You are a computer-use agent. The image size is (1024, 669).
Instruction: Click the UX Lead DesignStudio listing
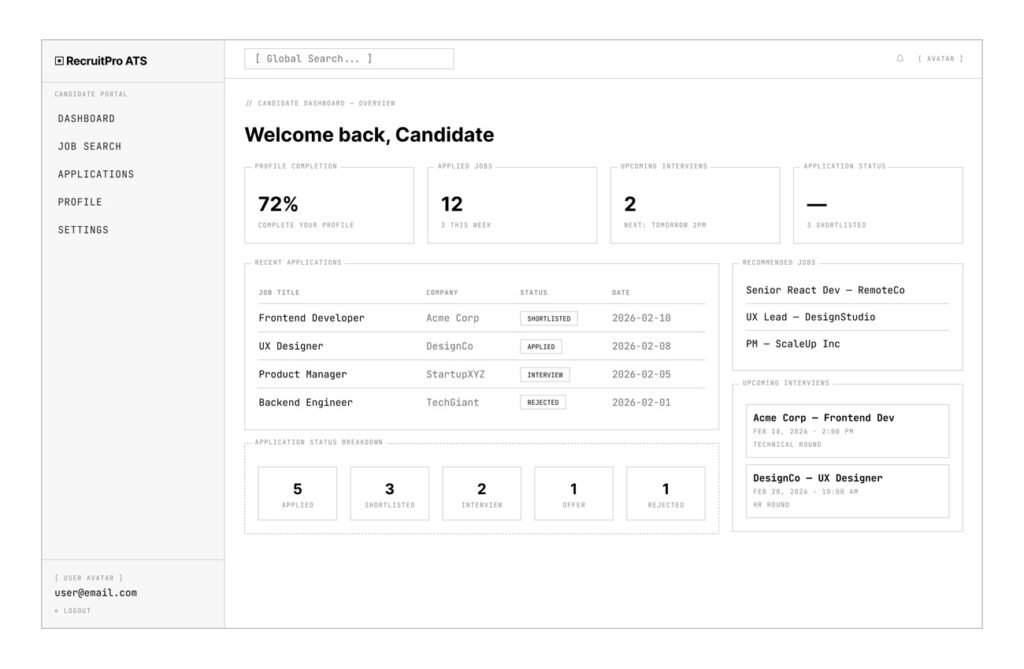tap(811, 316)
